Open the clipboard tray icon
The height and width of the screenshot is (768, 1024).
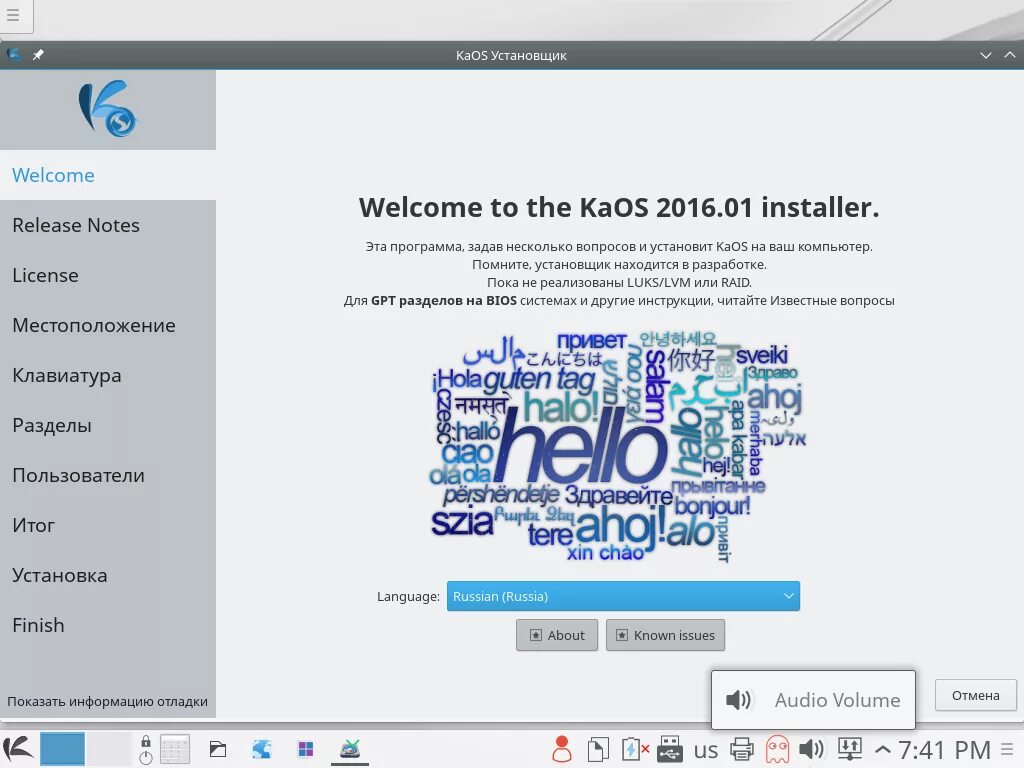pyautogui.click(x=598, y=749)
